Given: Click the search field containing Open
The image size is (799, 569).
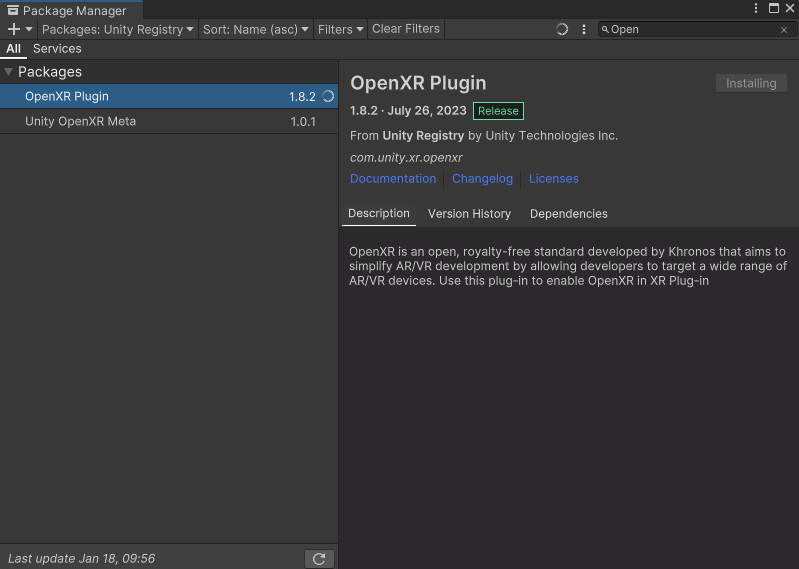Looking at the screenshot, I should 696,30.
